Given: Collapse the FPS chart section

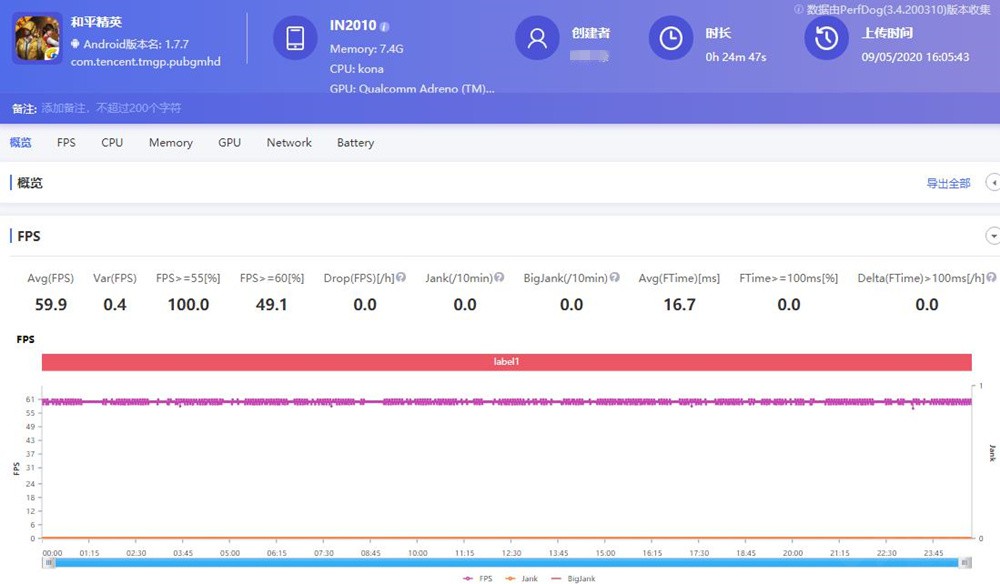Looking at the screenshot, I should 992,236.
